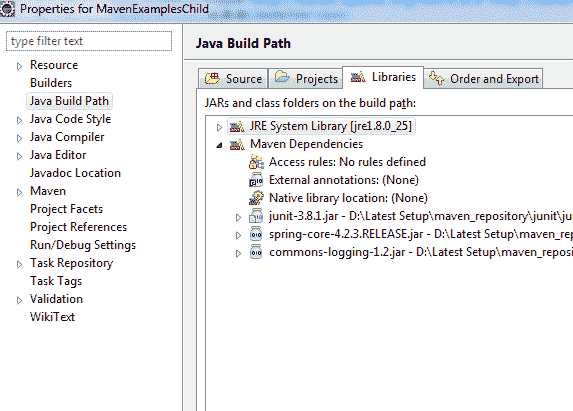This screenshot has height=411, width=573.
Task: Expand the Maven category in the sidebar
Action: point(19,192)
